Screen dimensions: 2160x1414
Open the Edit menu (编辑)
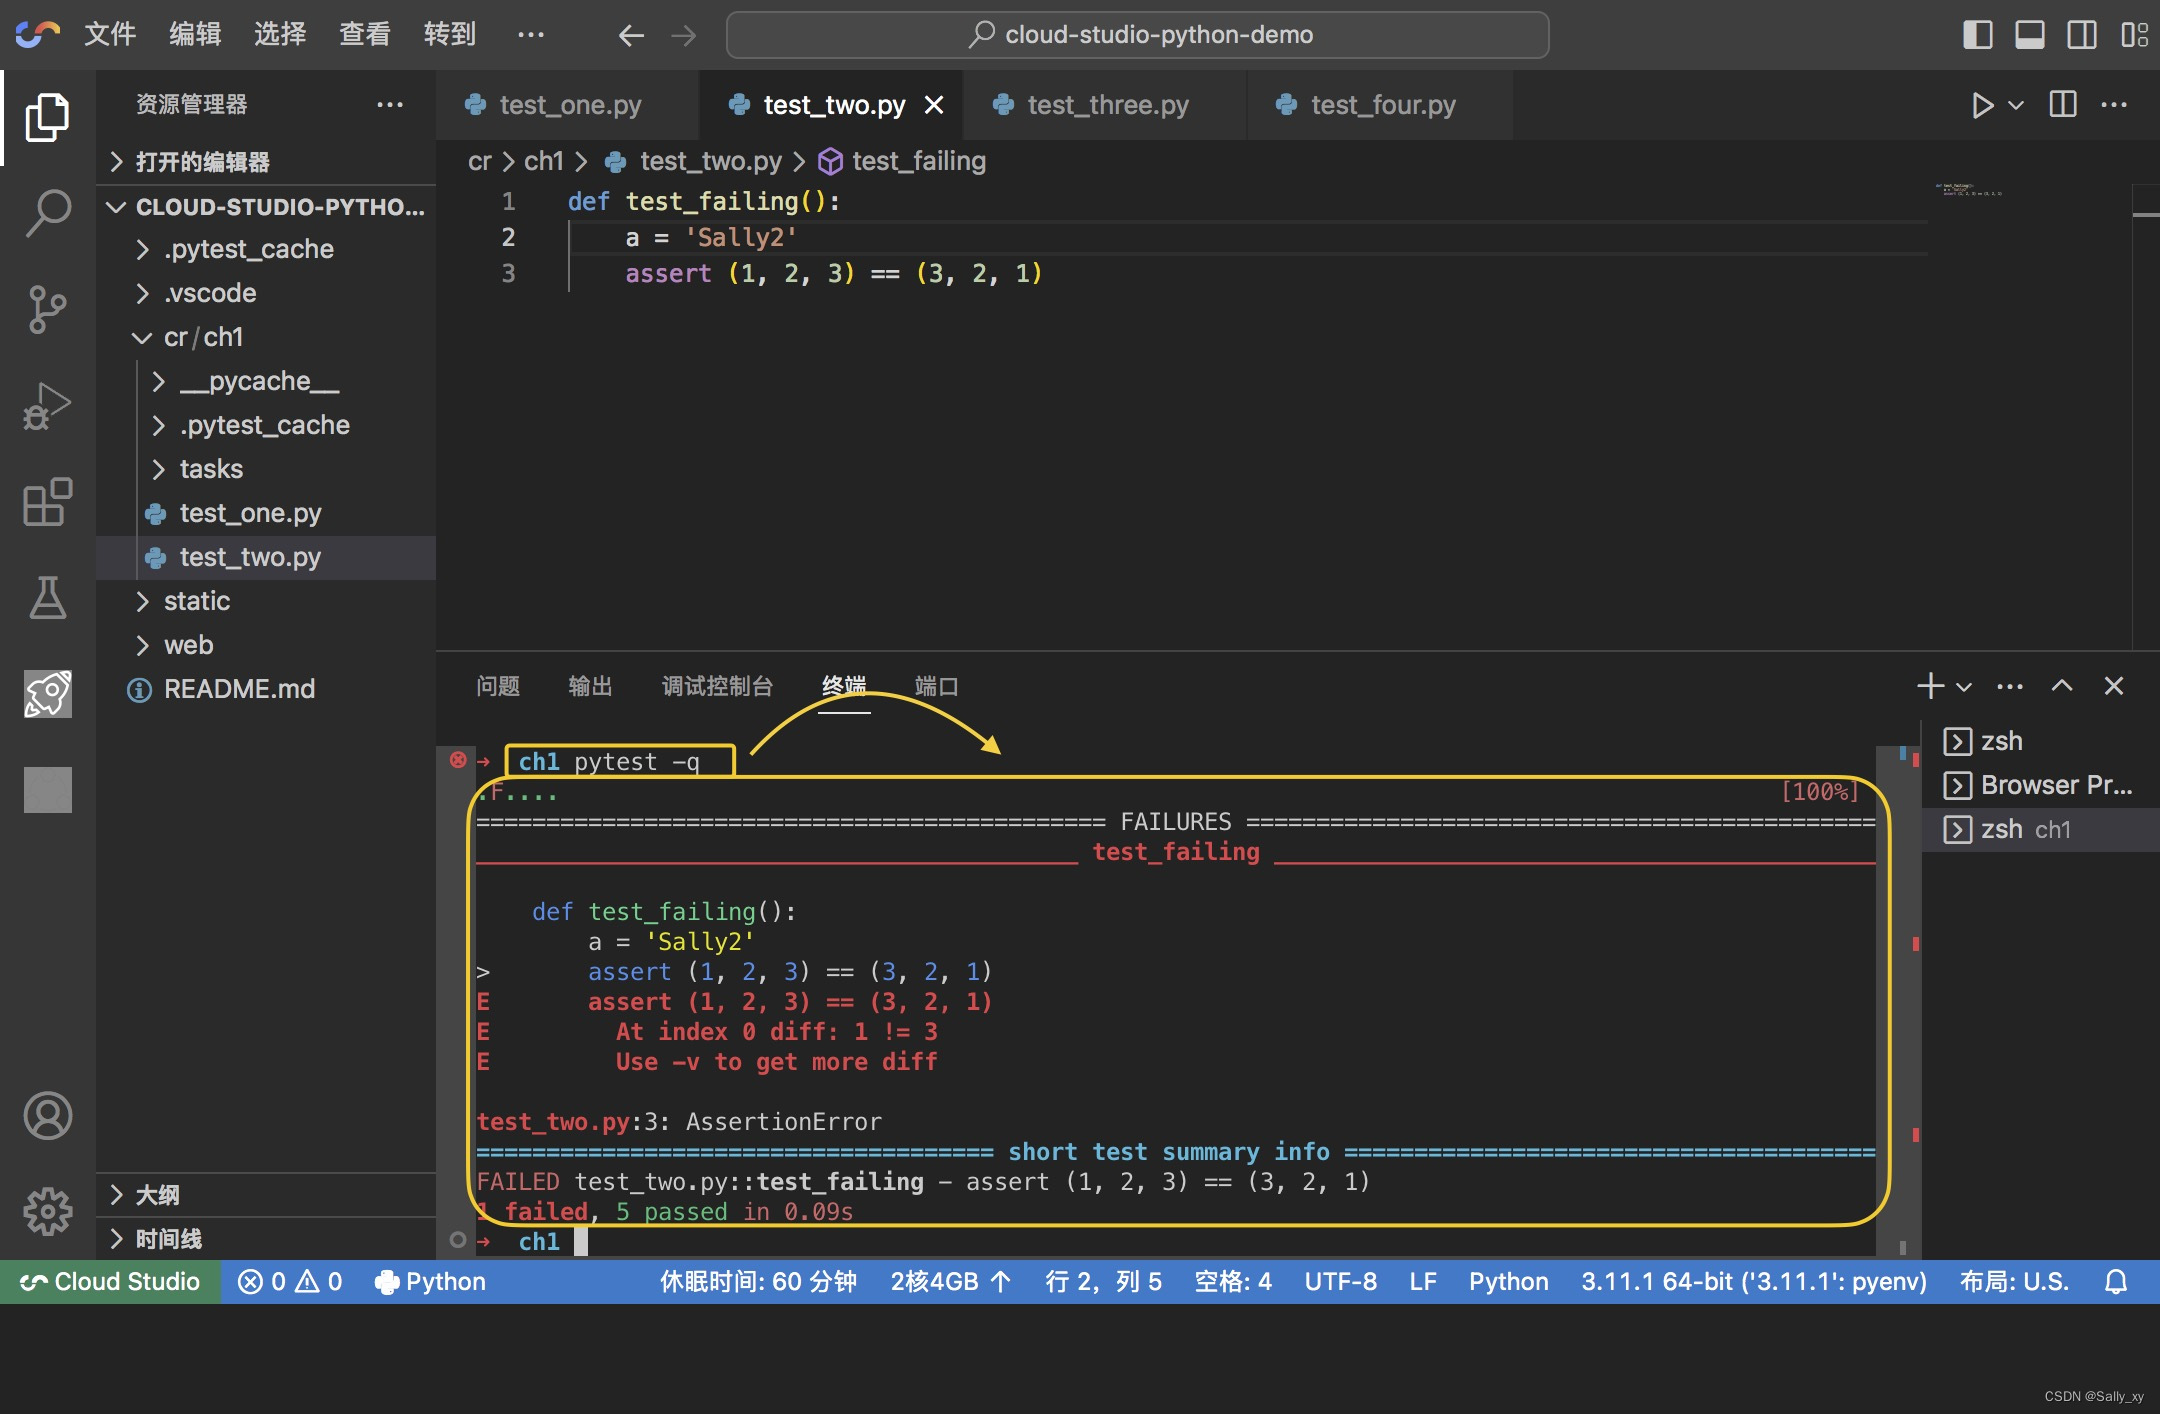pyautogui.click(x=195, y=34)
